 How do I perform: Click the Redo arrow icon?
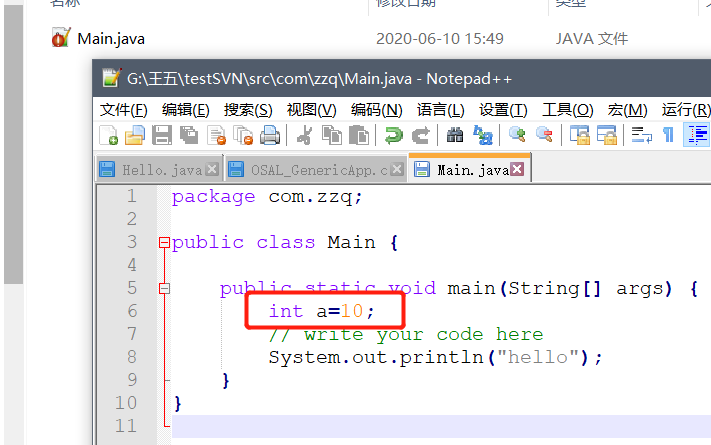pyautogui.click(x=420, y=135)
